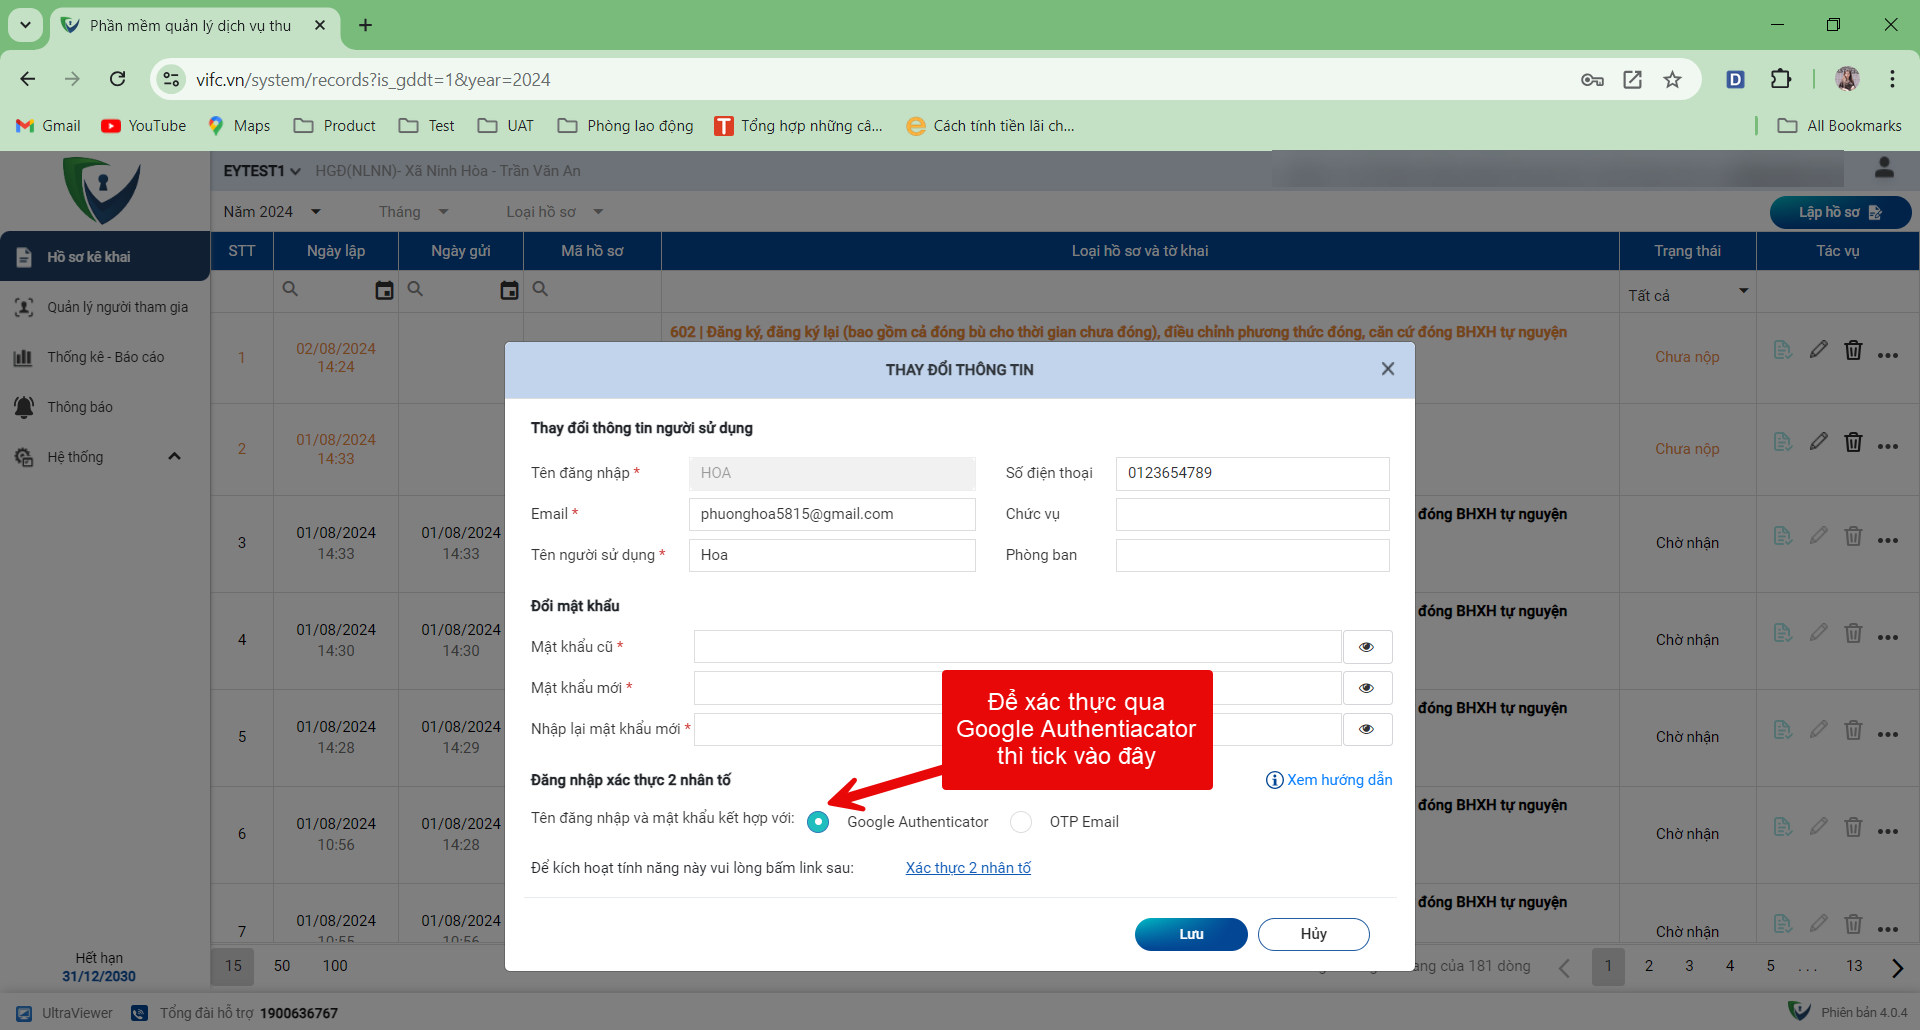The height and width of the screenshot is (1030, 1920).
Task: Cancel changes with the Hủy button
Action: click(x=1313, y=934)
